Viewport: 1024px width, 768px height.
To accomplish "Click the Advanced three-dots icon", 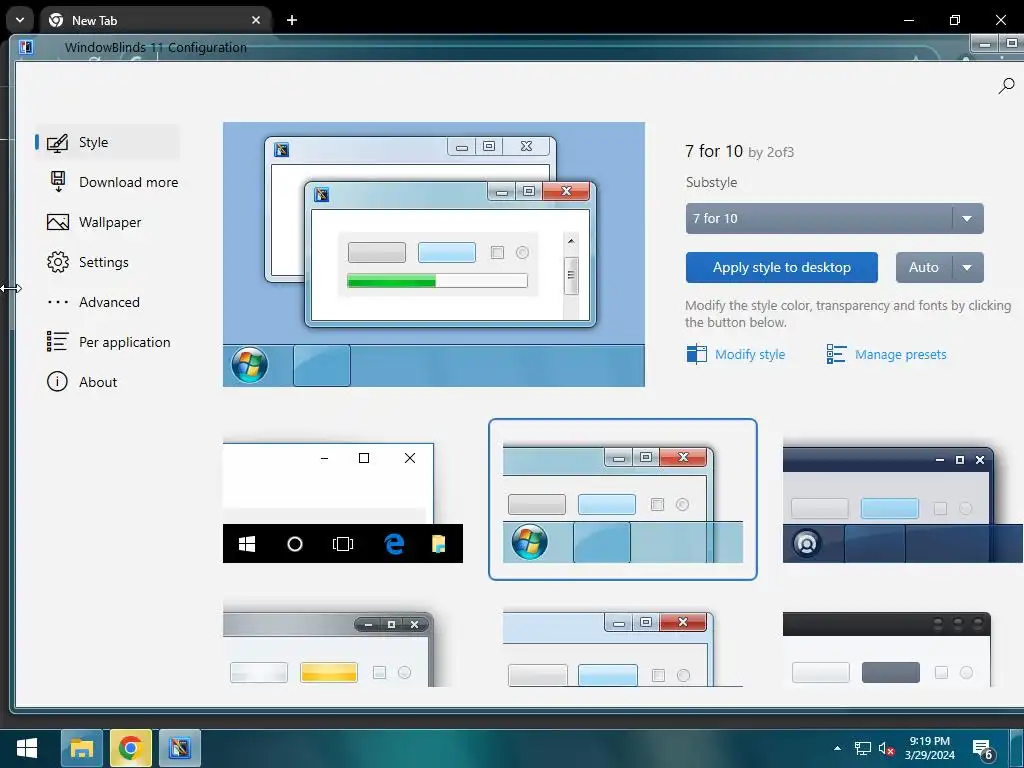I will point(57,302).
